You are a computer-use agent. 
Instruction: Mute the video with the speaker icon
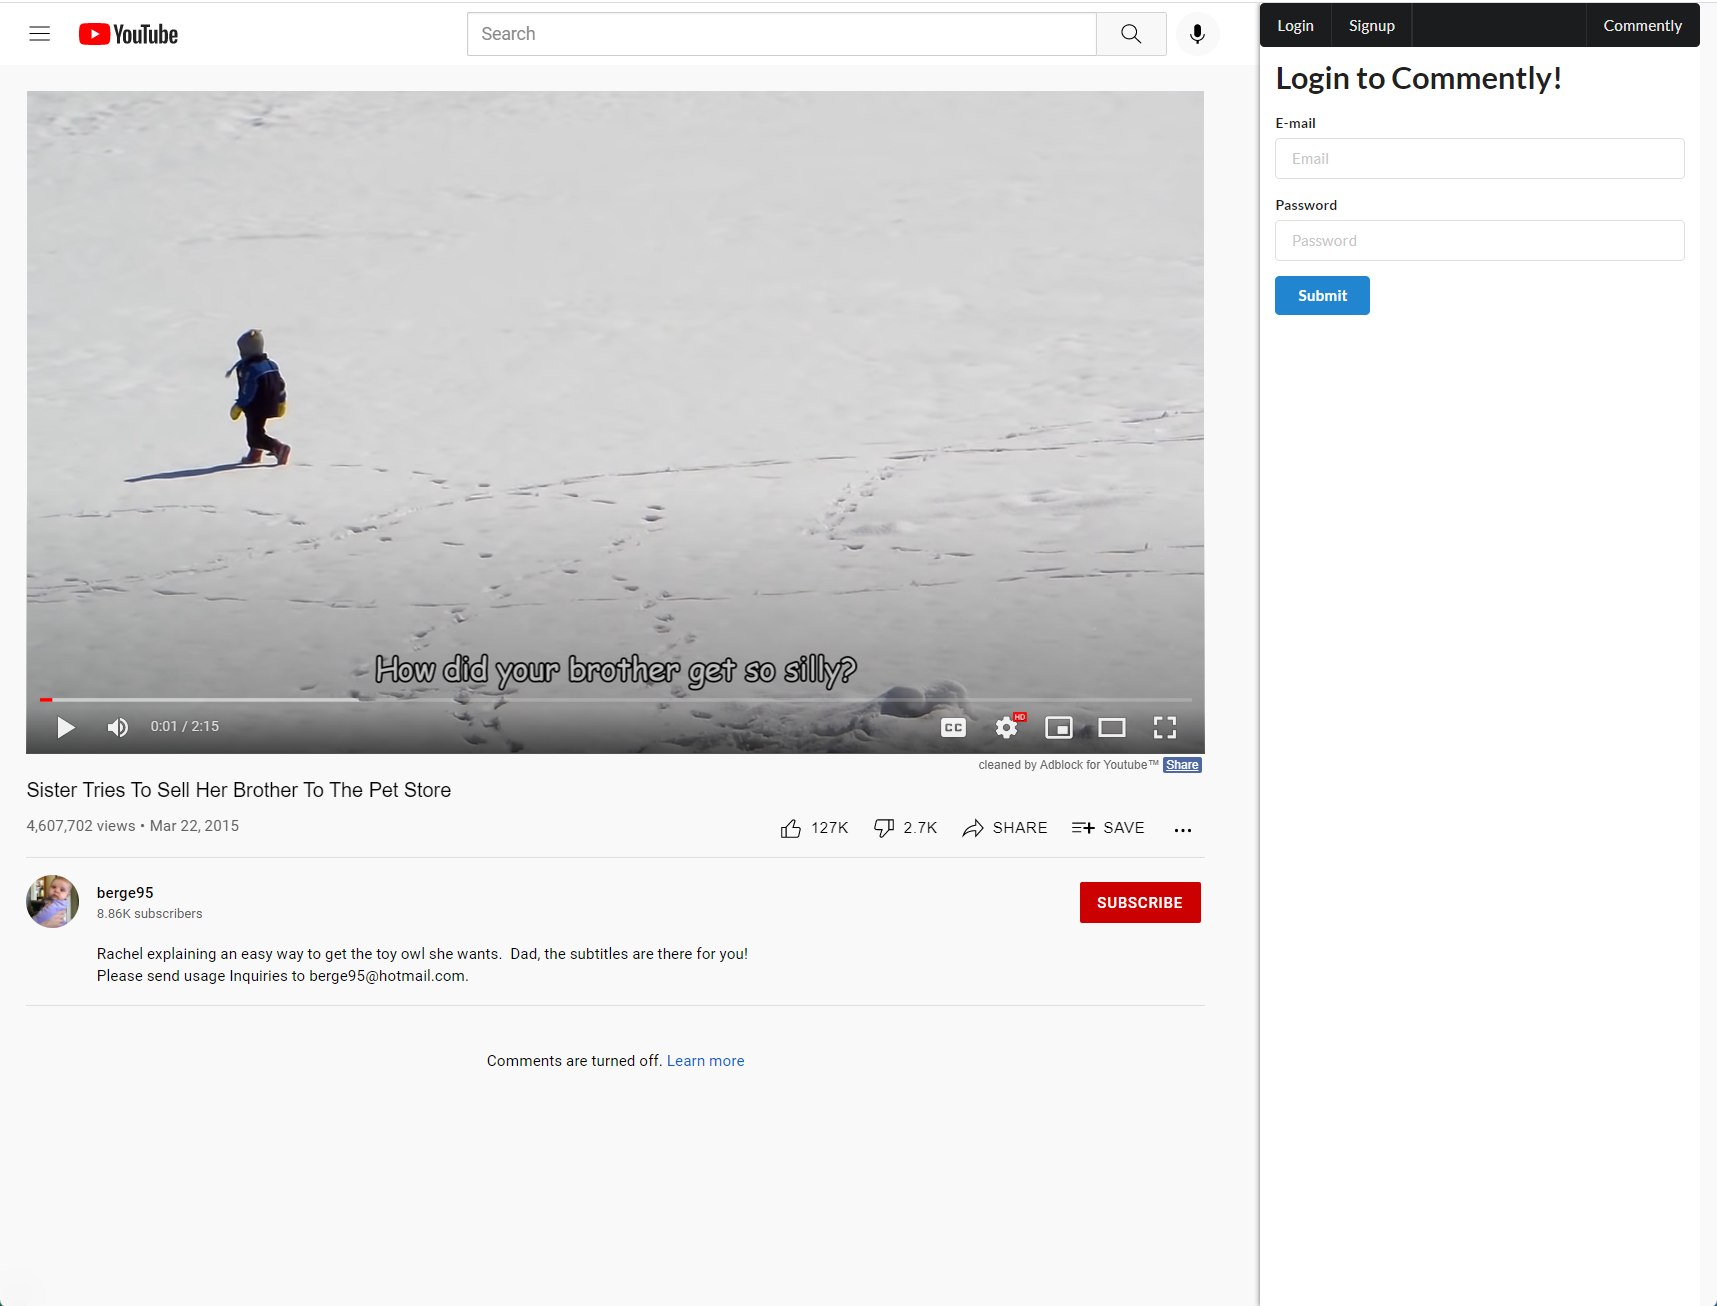pos(118,727)
